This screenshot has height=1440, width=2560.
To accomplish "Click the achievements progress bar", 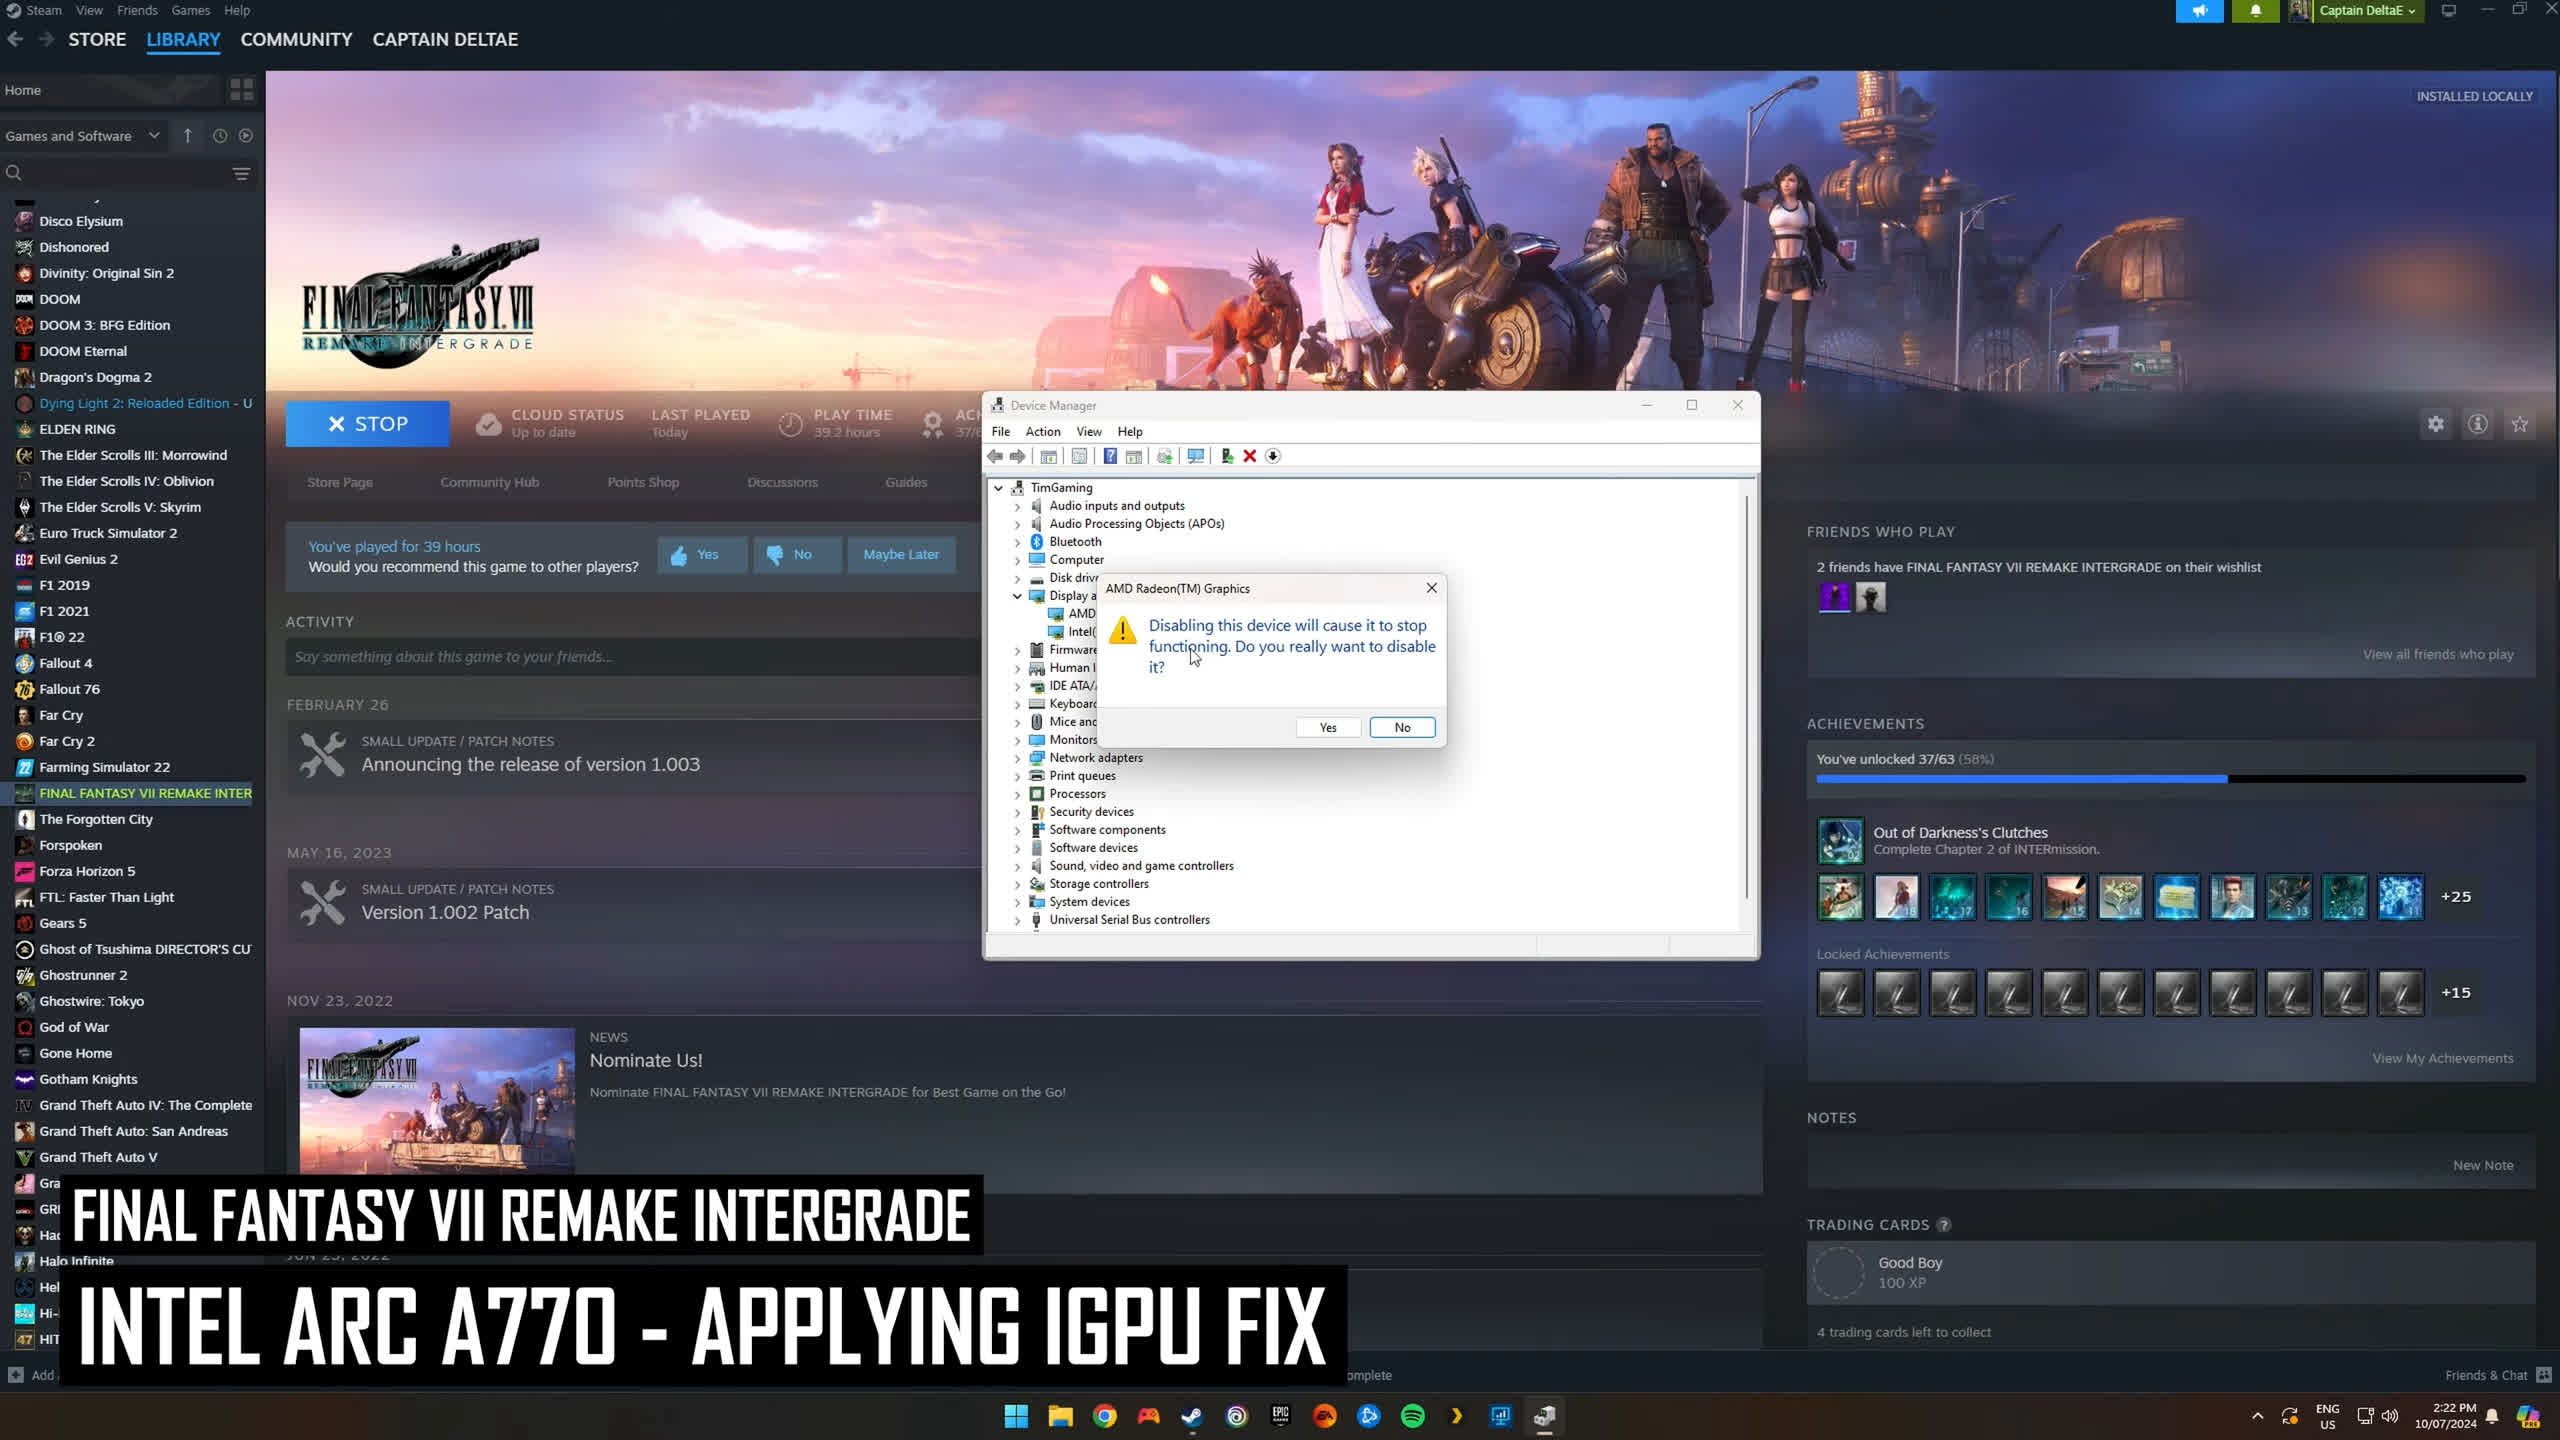I will coord(2171,778).
